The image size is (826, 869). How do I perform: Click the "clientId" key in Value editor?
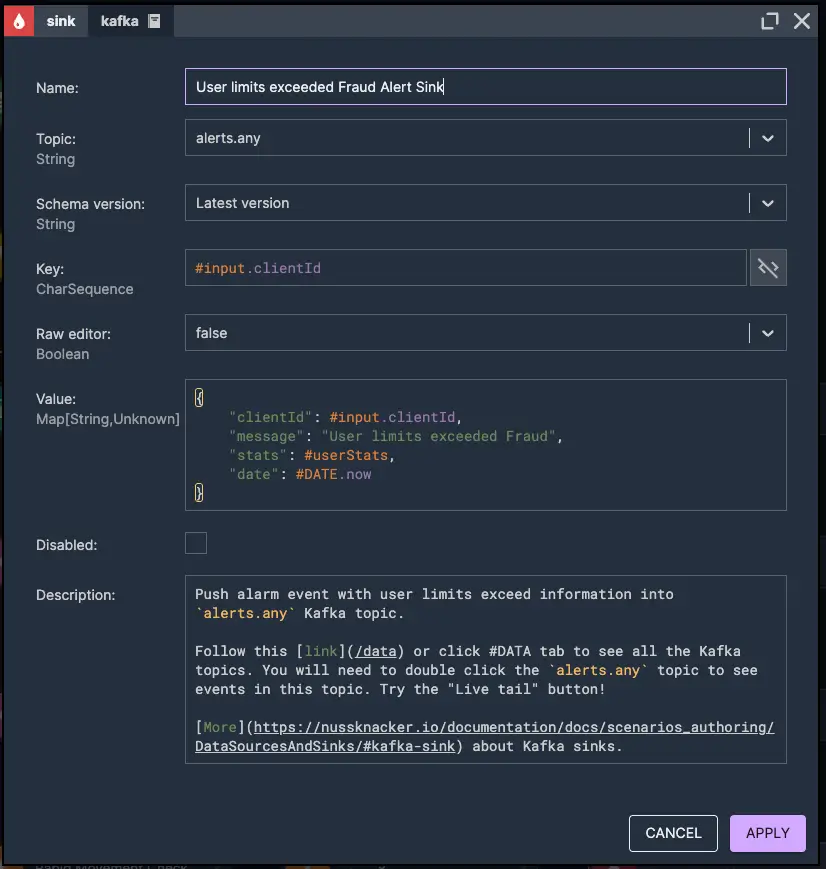[x=271, y=417]
